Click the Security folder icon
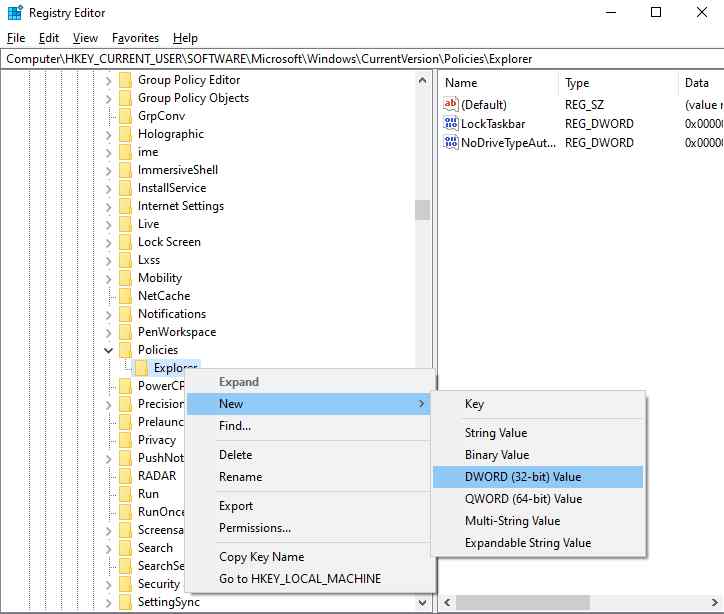 coord(126,584)
